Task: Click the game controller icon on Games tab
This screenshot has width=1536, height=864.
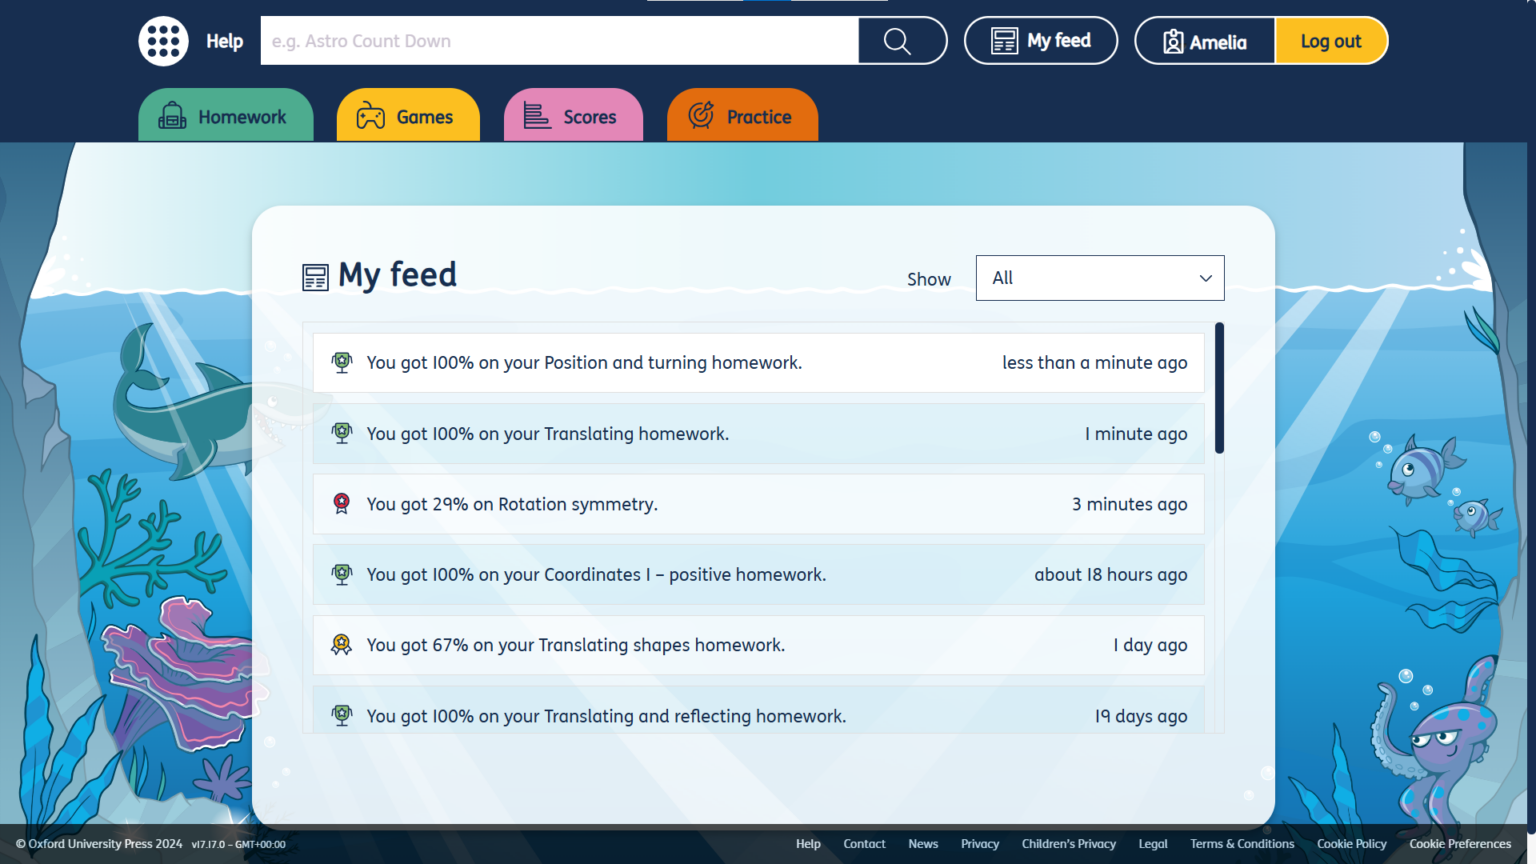Action: coord(371,116)
